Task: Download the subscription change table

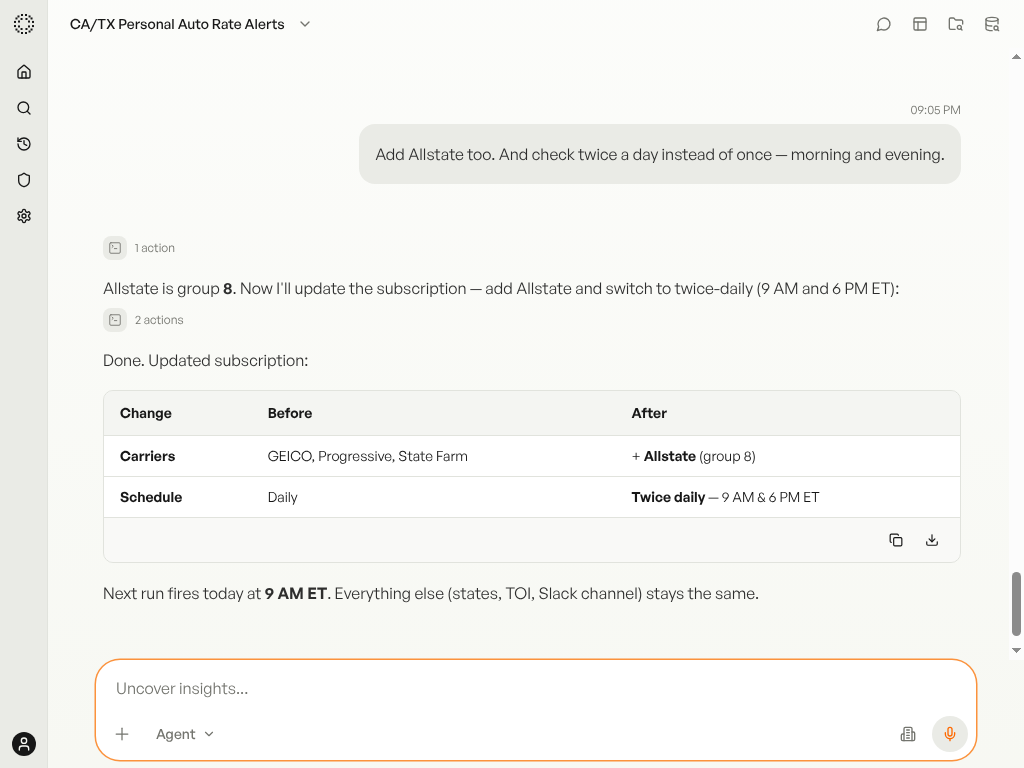Action: (932, 540)
